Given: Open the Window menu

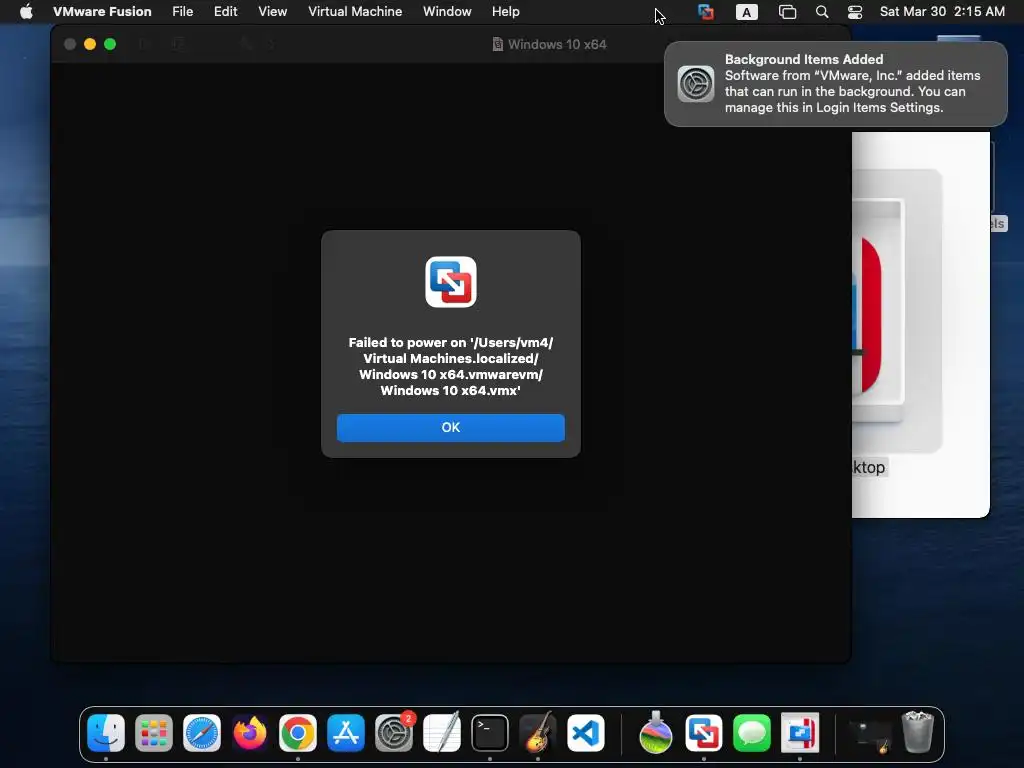Looking at the screenshot, I should tap(447, 12).
